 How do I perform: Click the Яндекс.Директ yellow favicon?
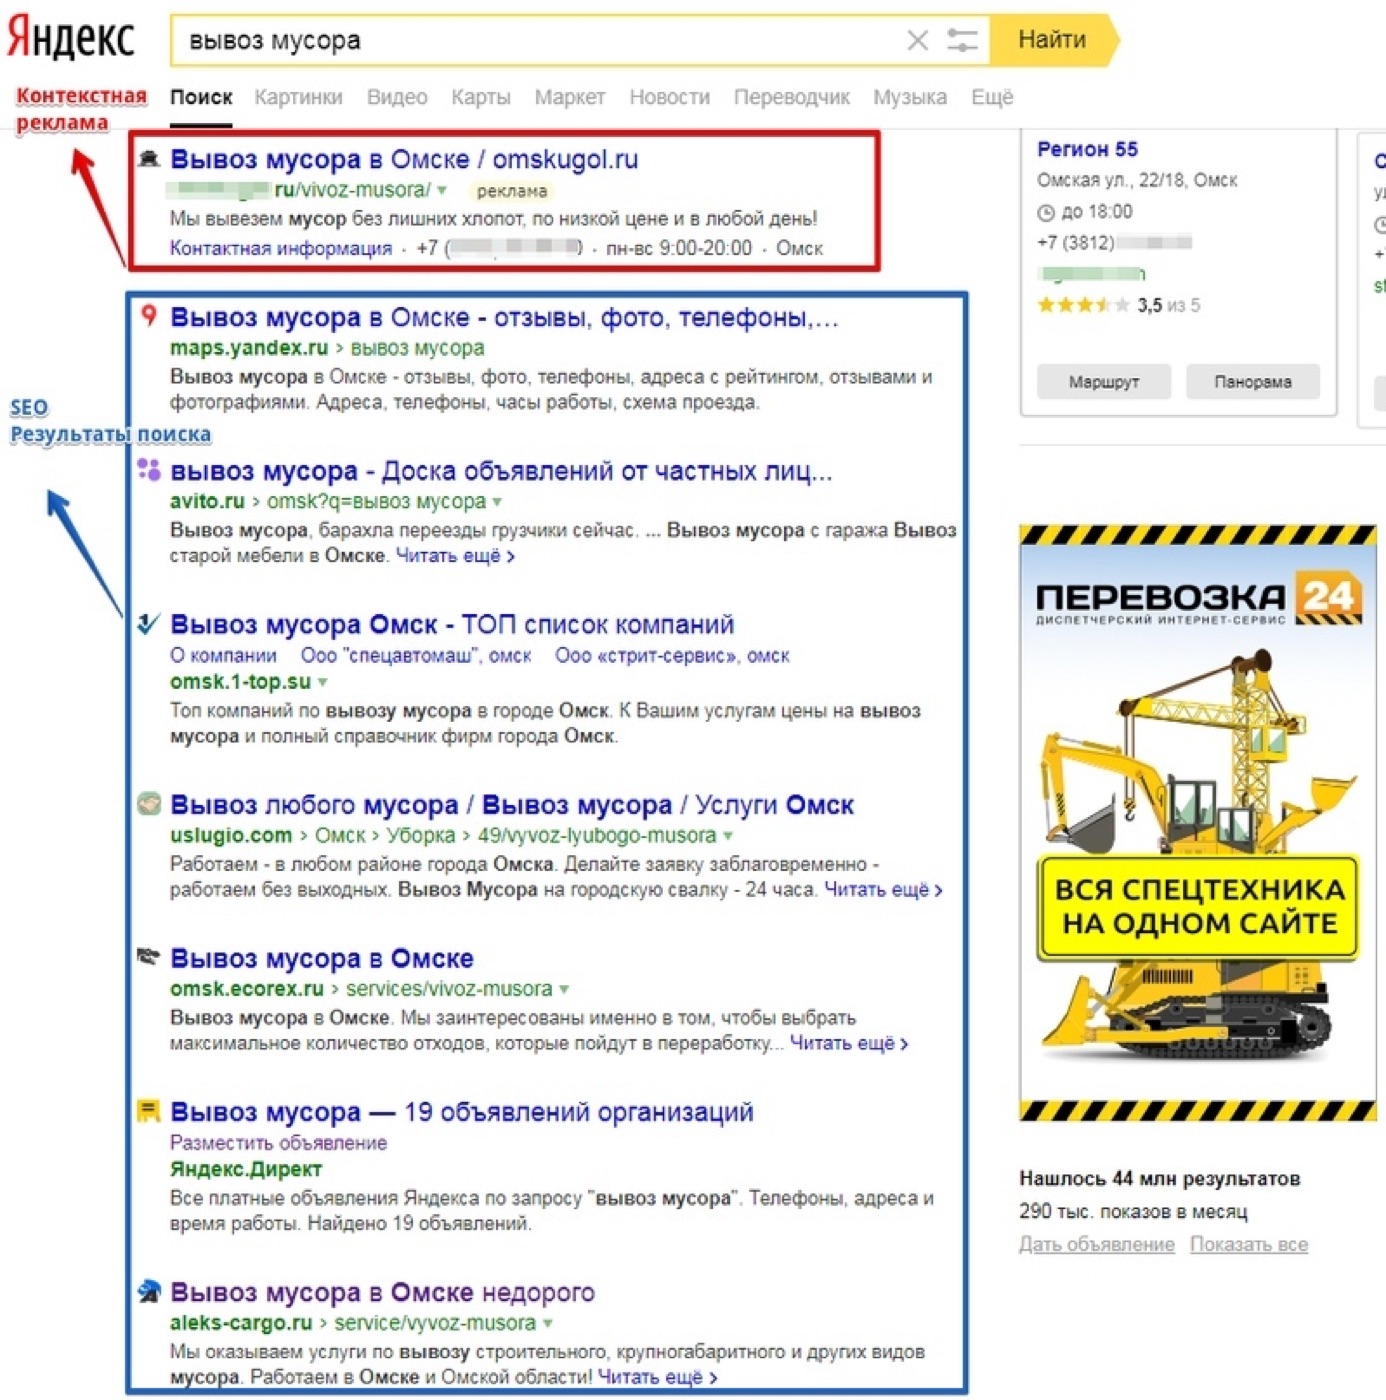point(149,1111)
